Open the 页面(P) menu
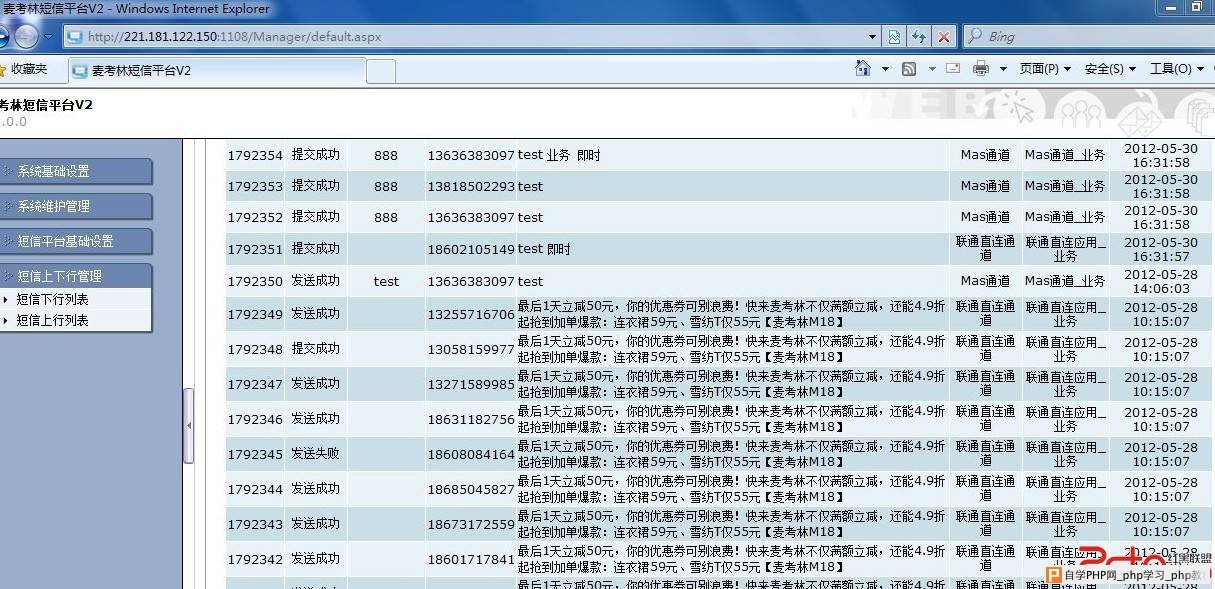 (1045, 69)
